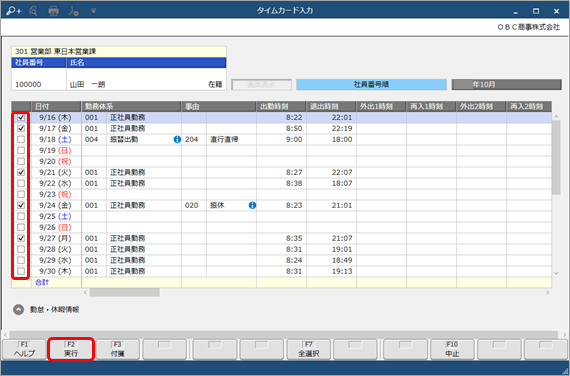Click the table scroll-down arrow
This screenshot has width=570, height=376.
coord(556,273)
